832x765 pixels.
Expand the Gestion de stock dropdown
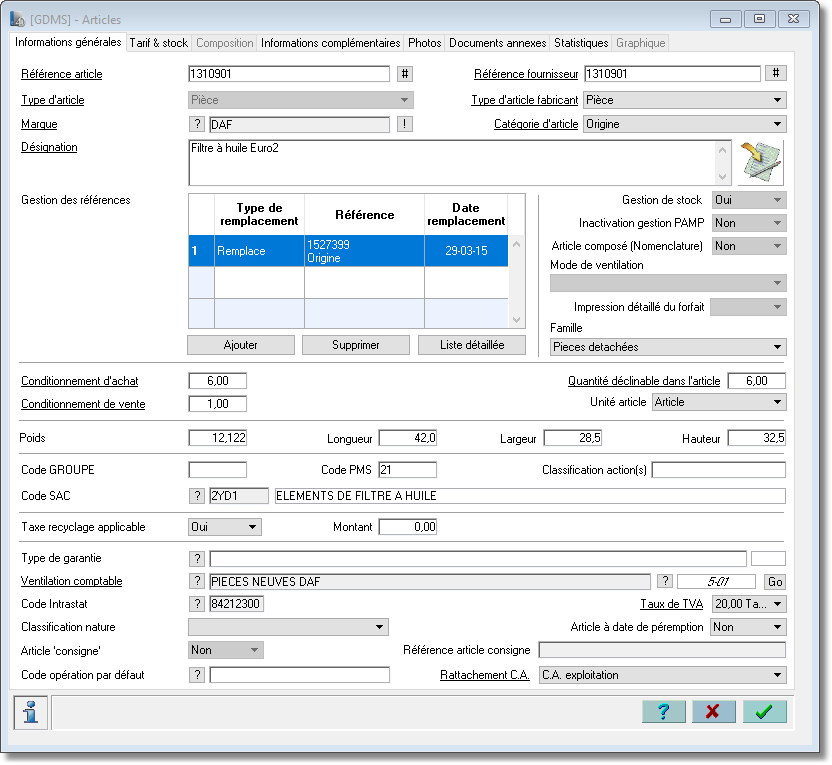click(749, 200)
